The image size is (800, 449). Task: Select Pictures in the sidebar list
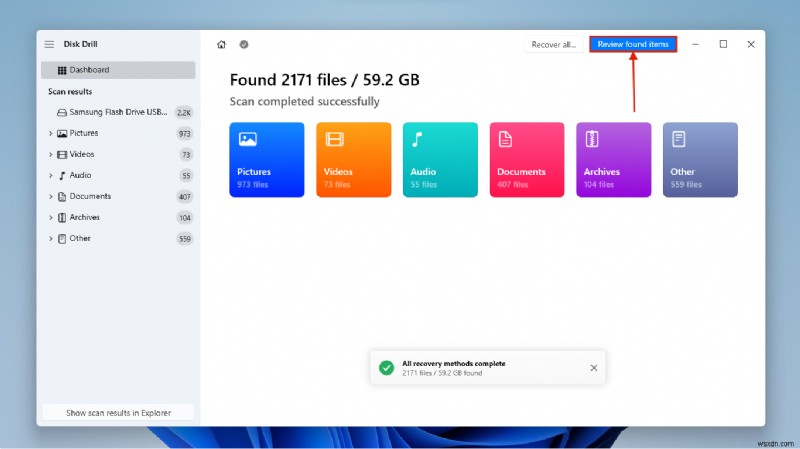pos(118,133)
